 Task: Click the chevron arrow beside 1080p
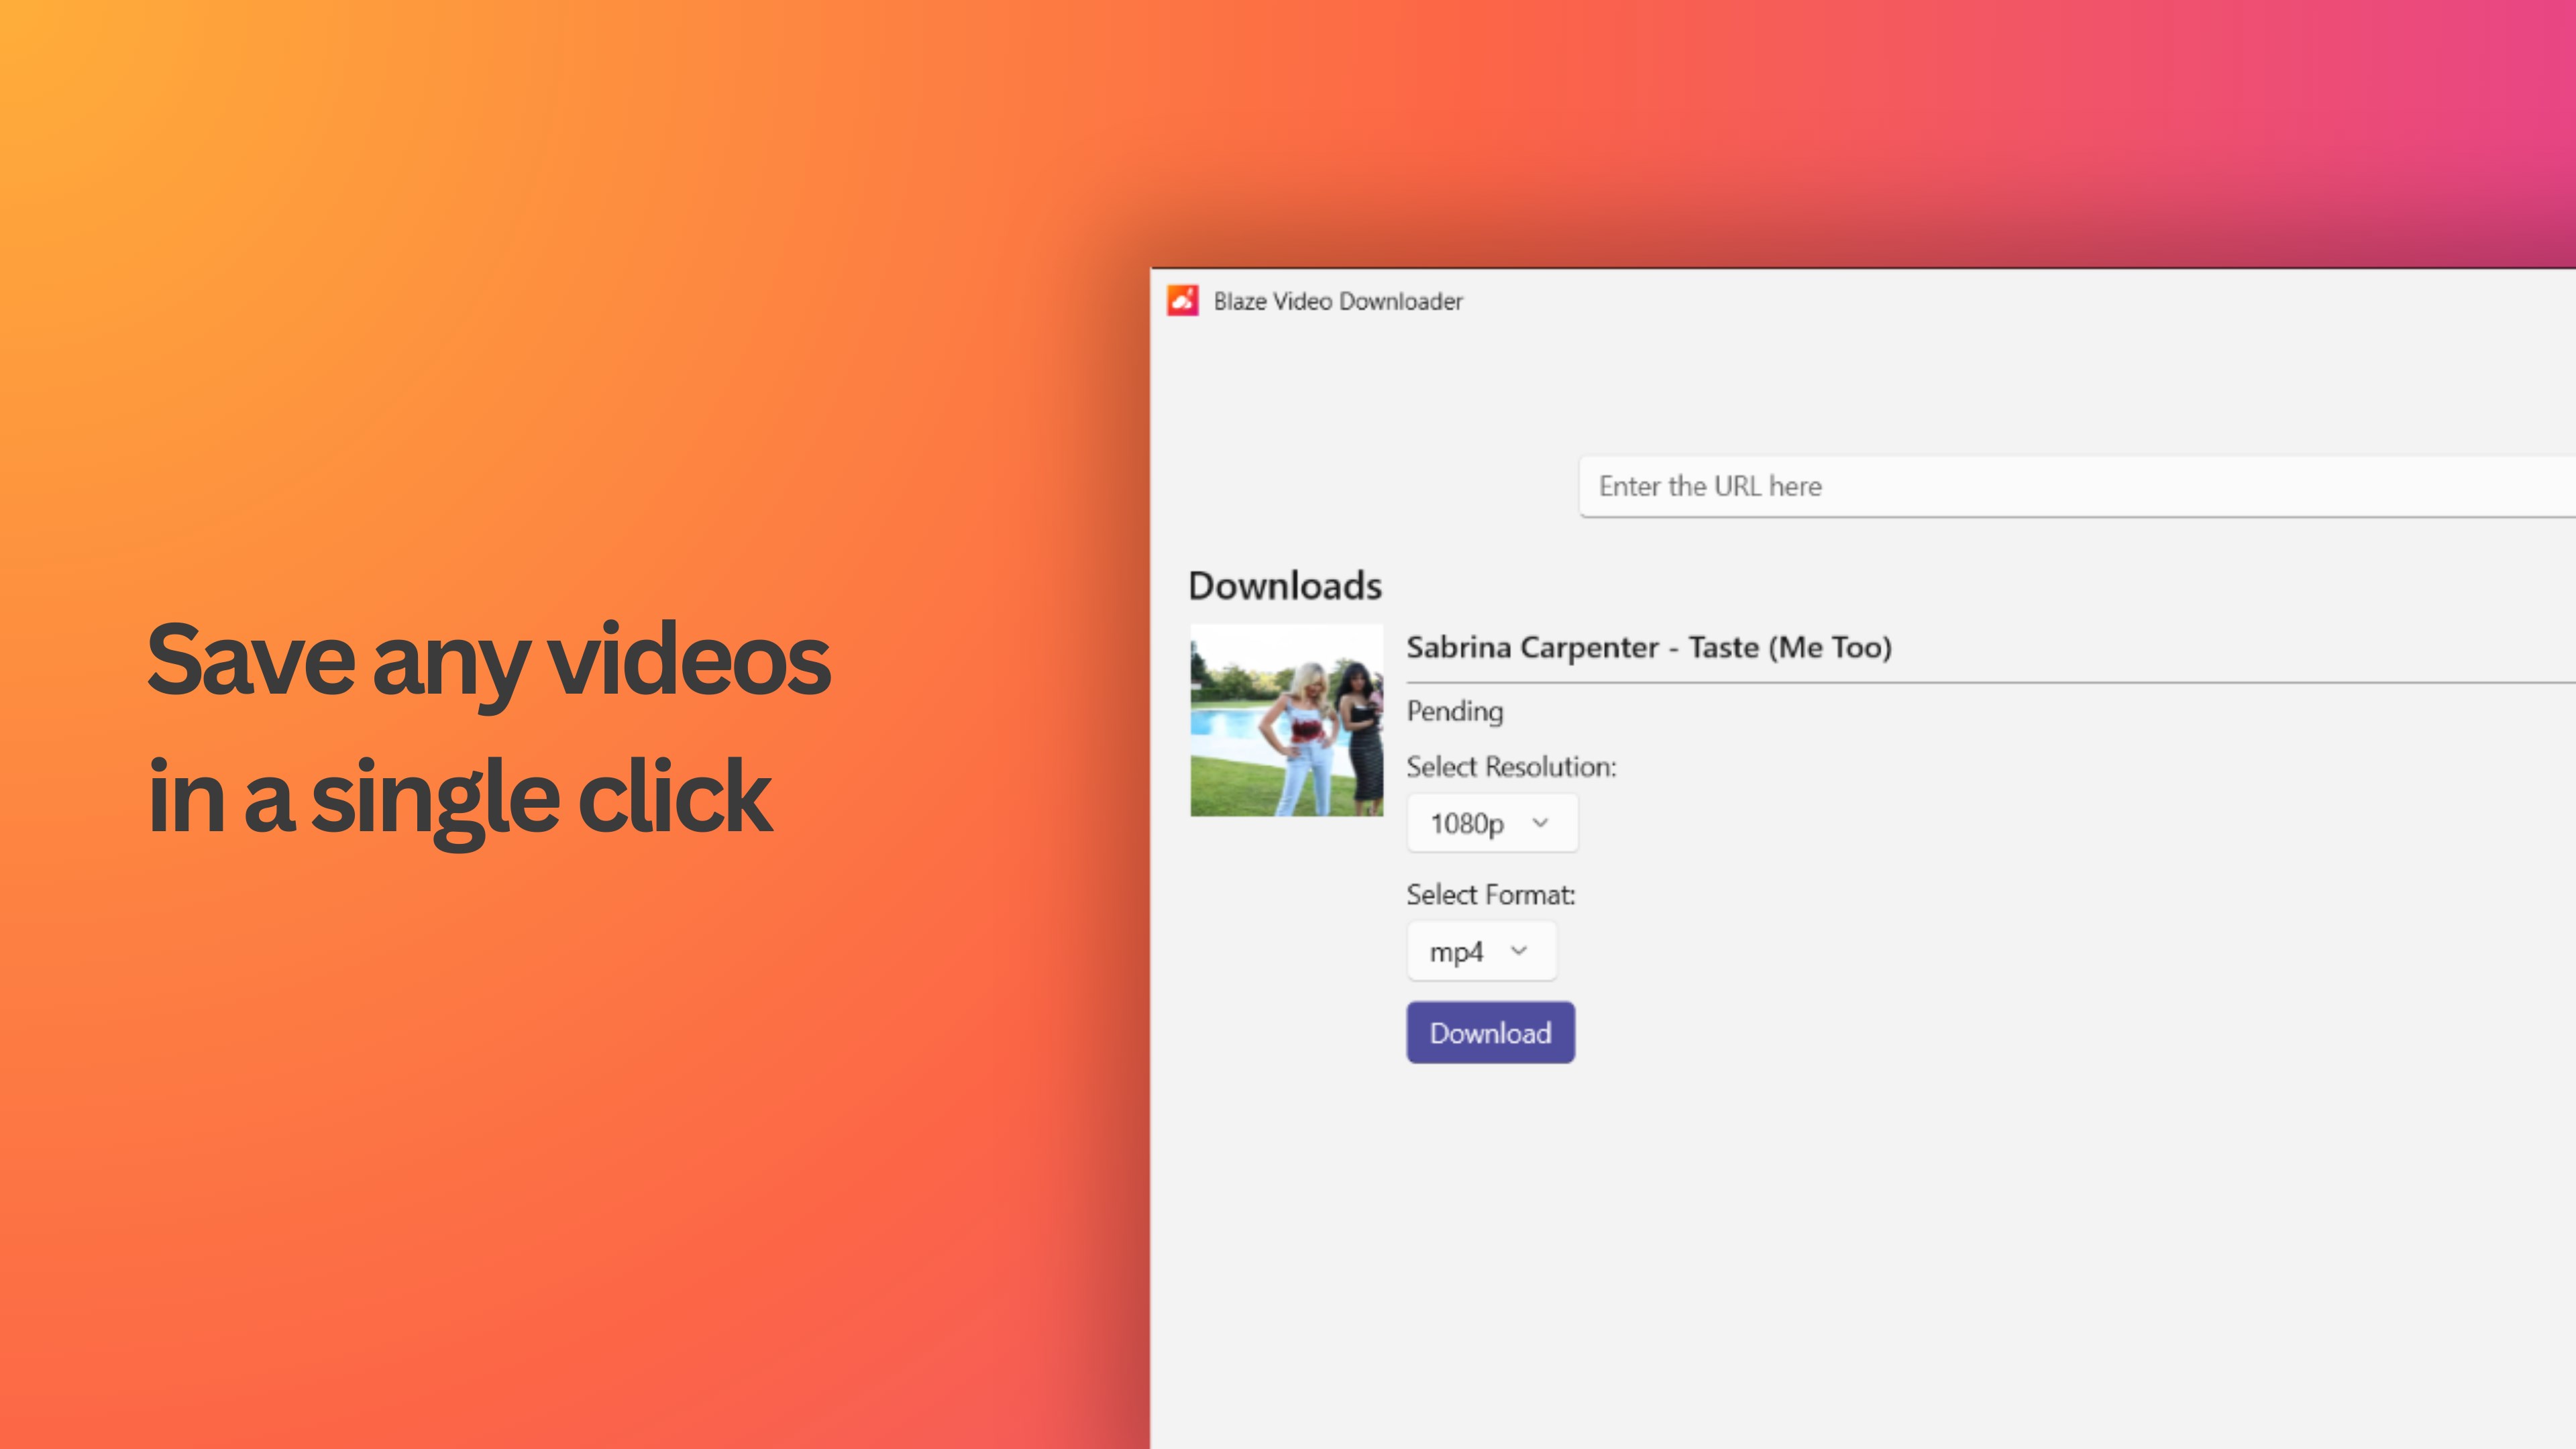(x=1540, y=822)
